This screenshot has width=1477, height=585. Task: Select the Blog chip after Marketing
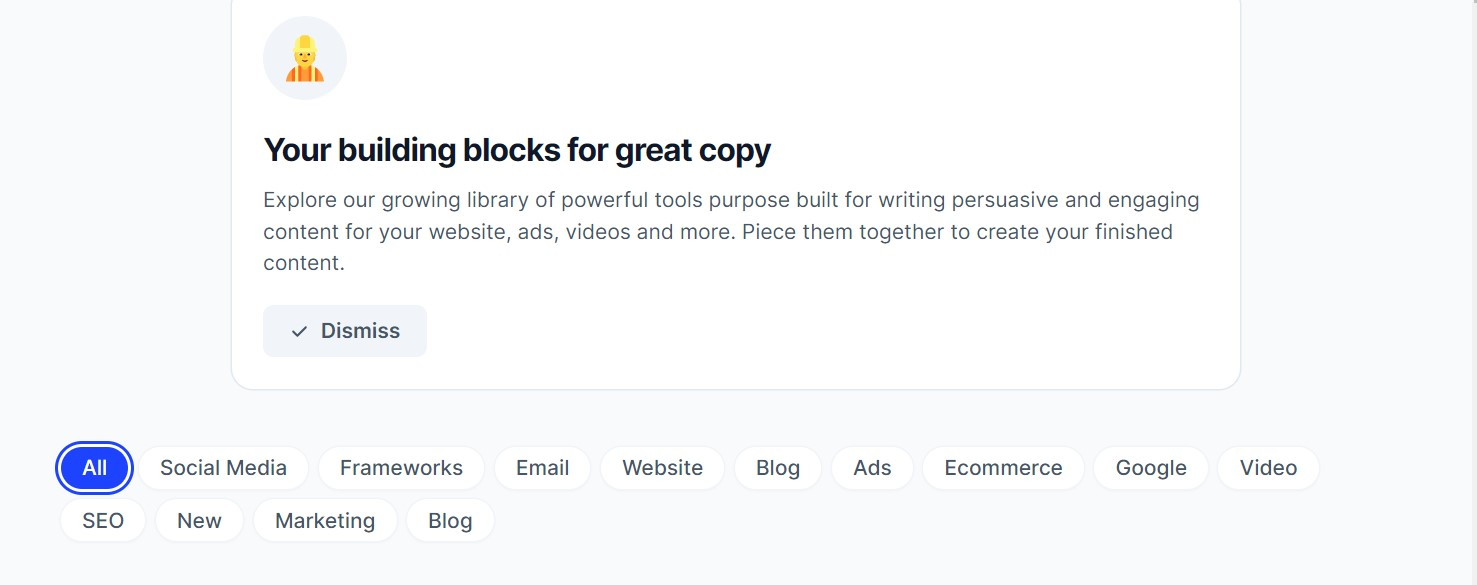point(450,521)
